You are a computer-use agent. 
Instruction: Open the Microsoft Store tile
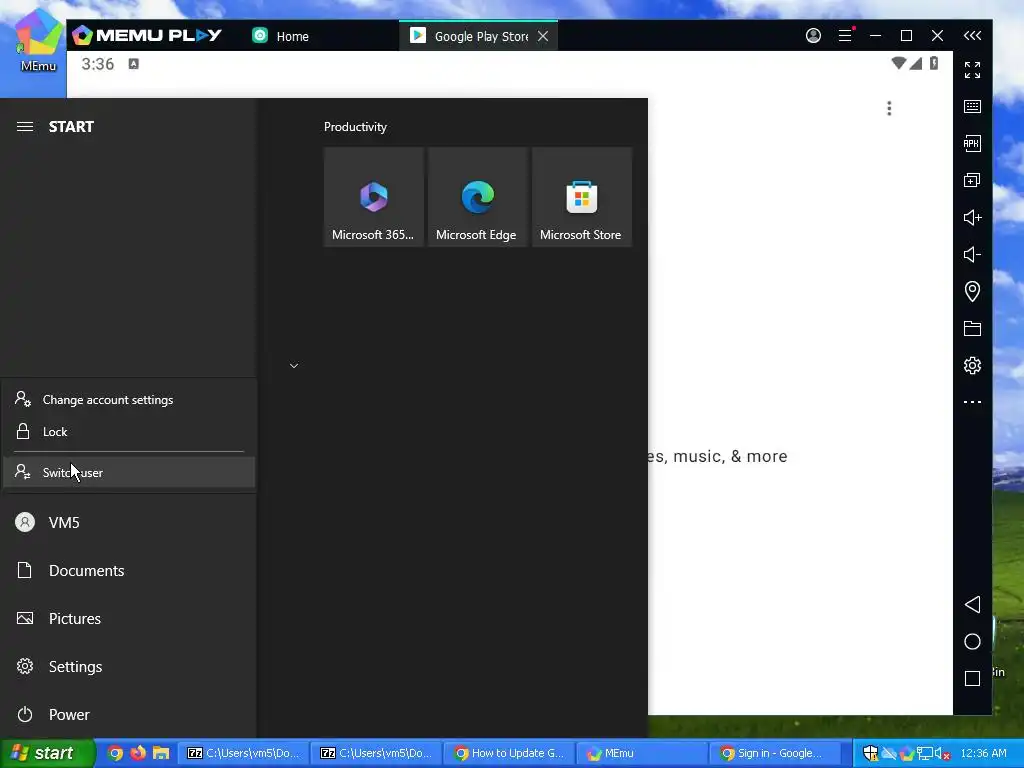(x=581, y=197)
